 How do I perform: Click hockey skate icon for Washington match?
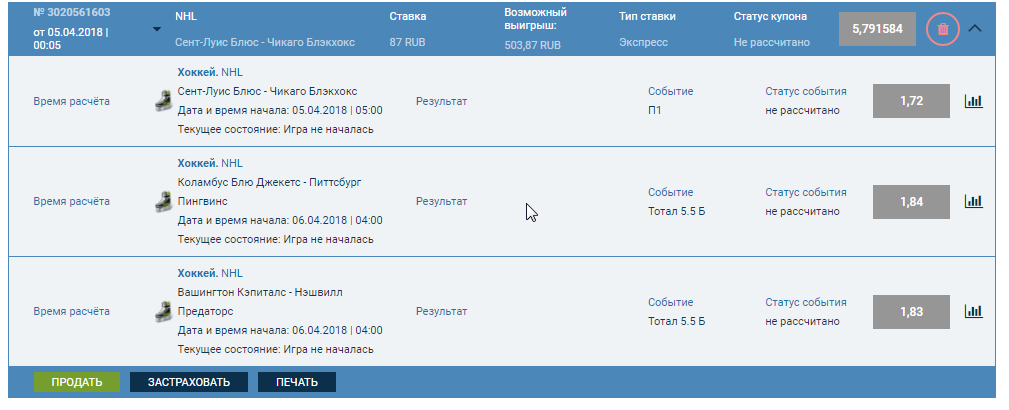point(162,311)
